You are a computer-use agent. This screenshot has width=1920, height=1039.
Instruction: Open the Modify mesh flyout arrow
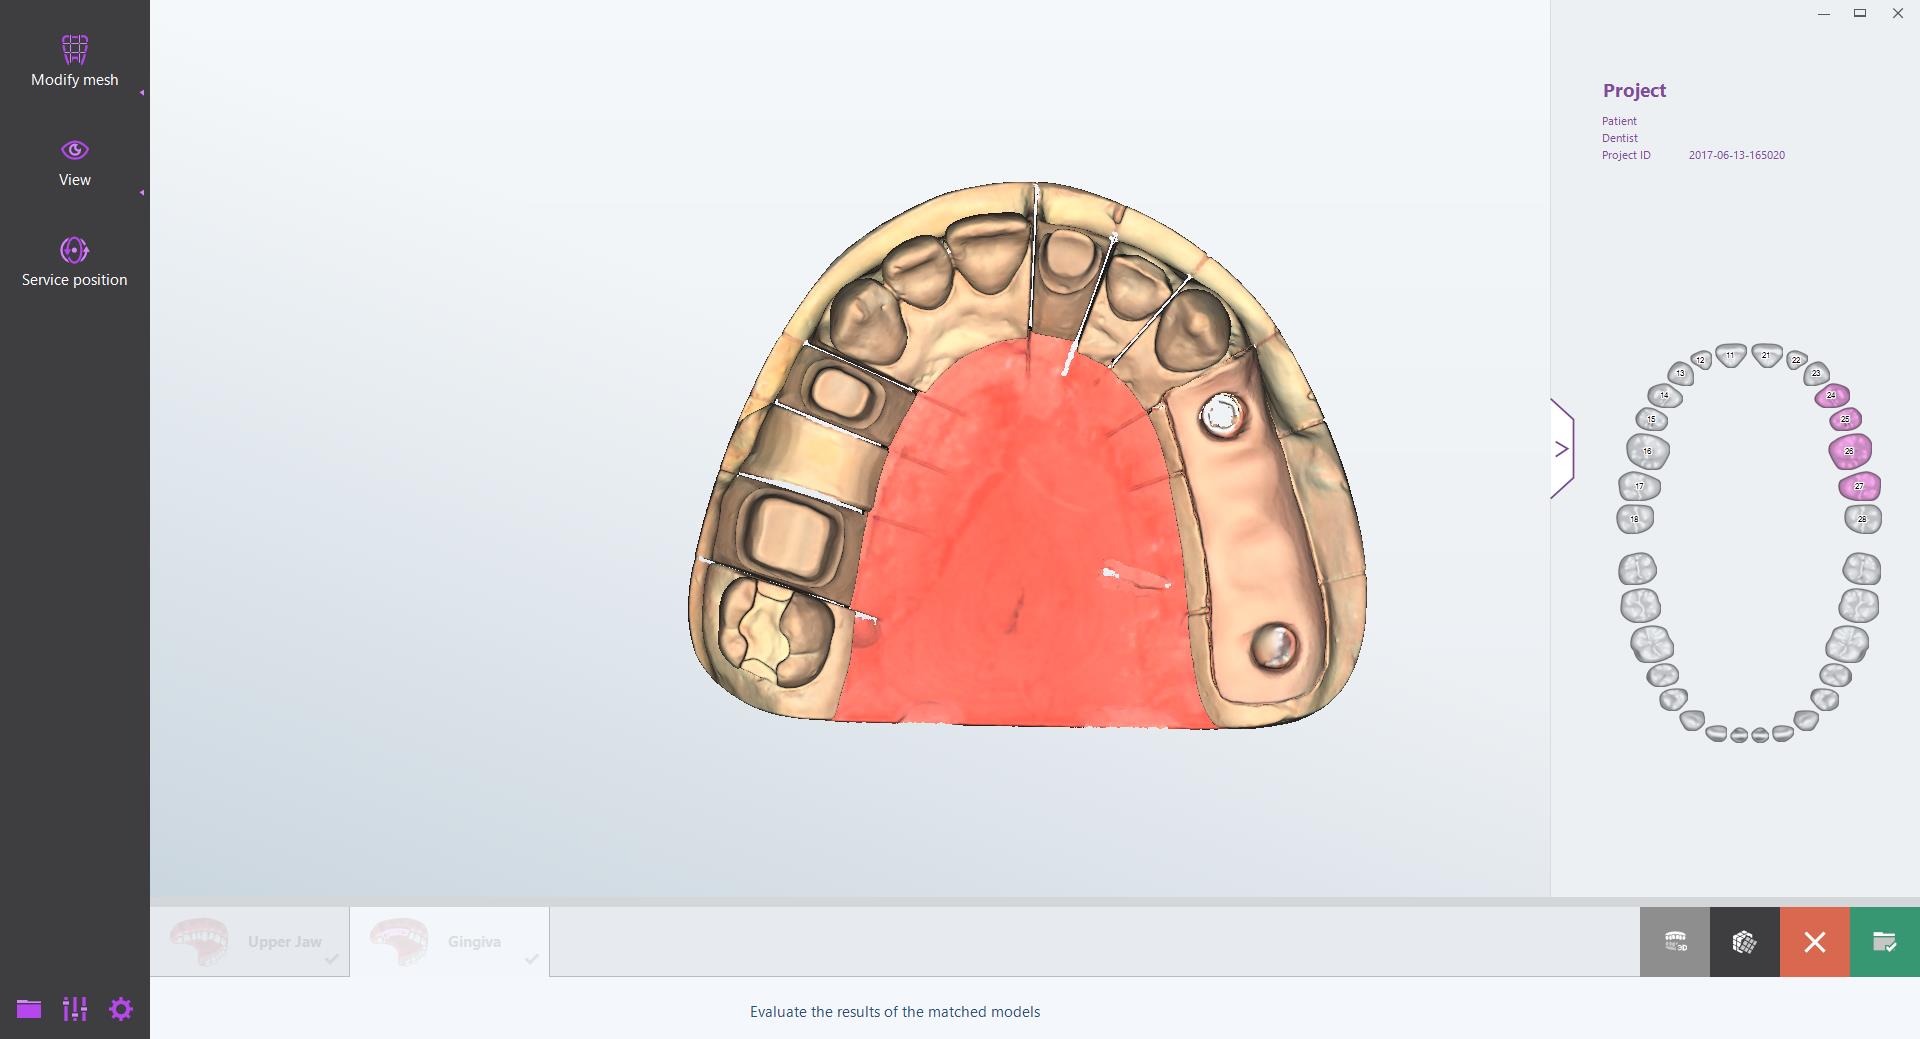[143, 92]
